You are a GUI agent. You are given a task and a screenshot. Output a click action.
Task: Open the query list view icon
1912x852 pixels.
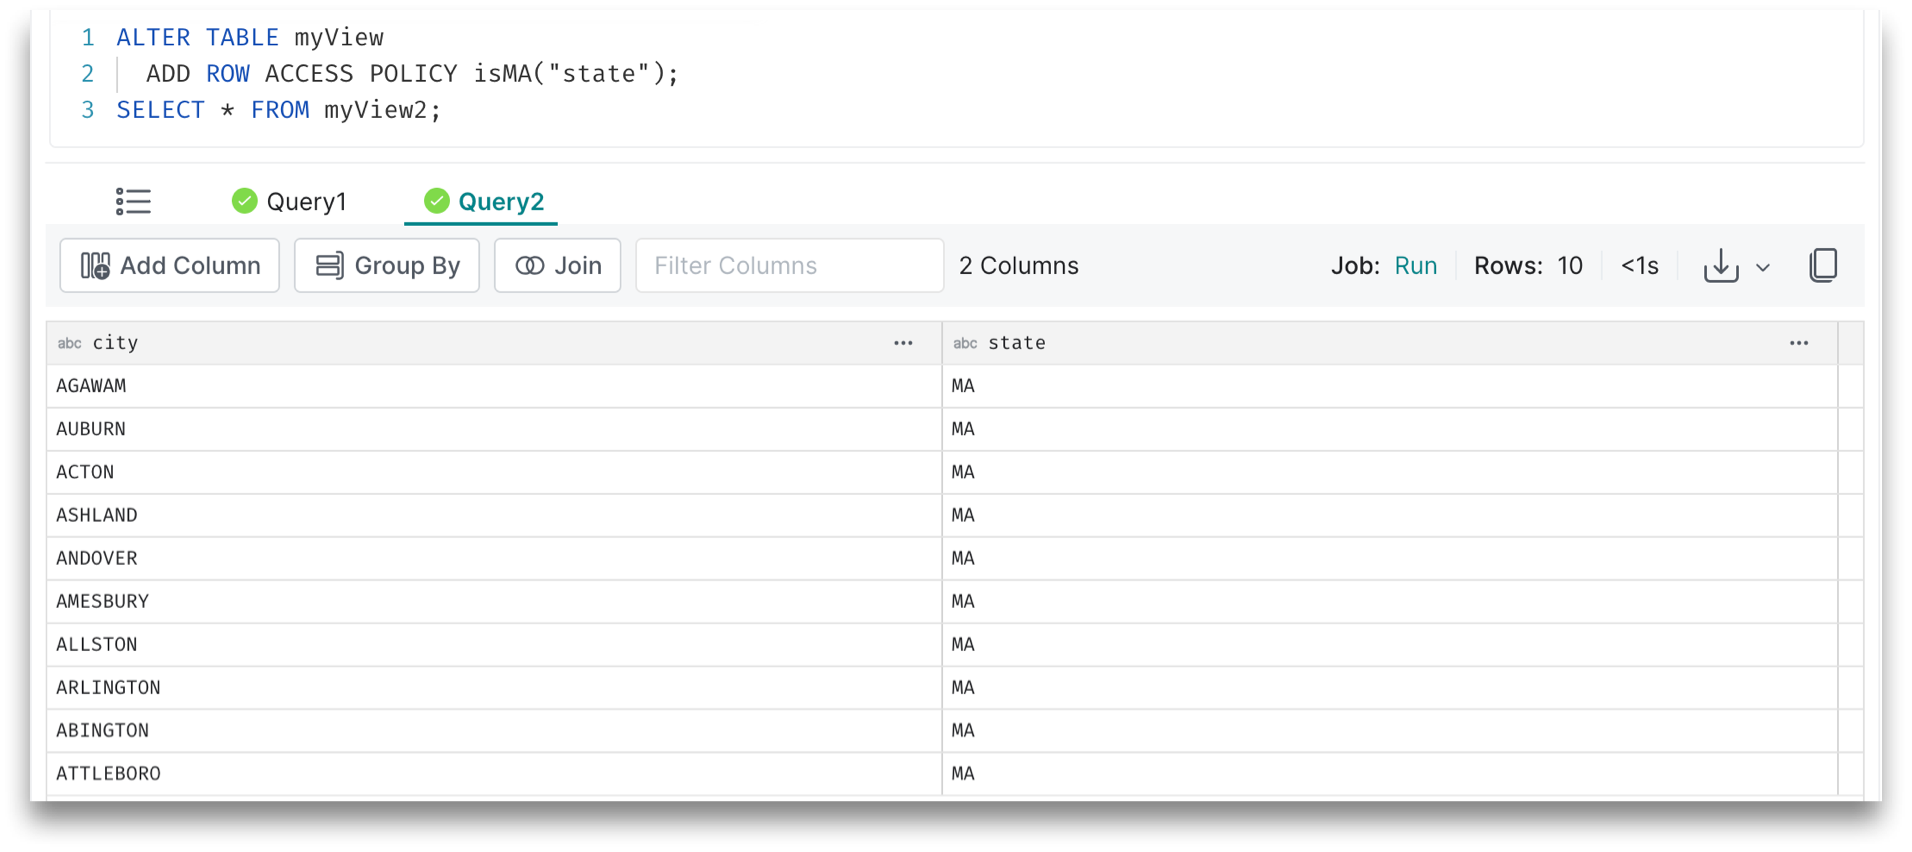click(x=133, y=201)
